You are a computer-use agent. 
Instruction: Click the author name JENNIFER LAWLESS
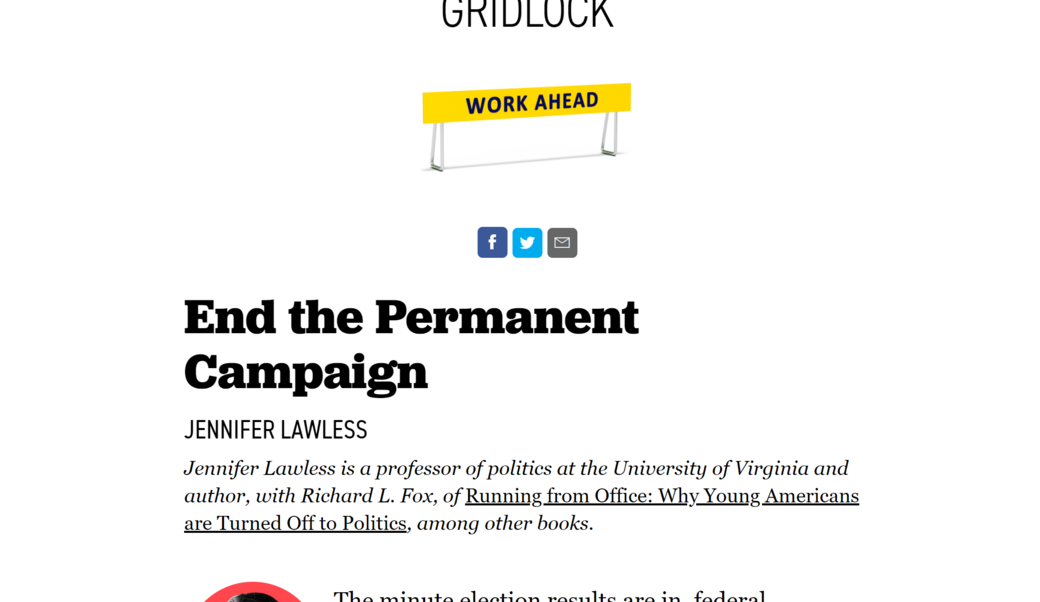tap(275, 430)
